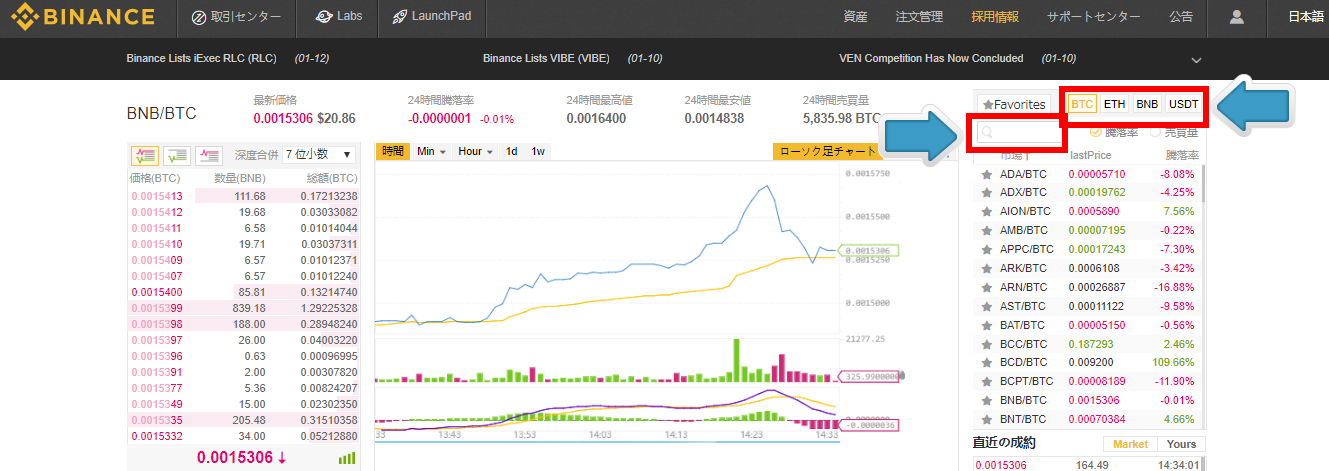Click the 0.0015413 sell order price
1329x471 pixels.
pyautogui.click(x=157, y=196)
